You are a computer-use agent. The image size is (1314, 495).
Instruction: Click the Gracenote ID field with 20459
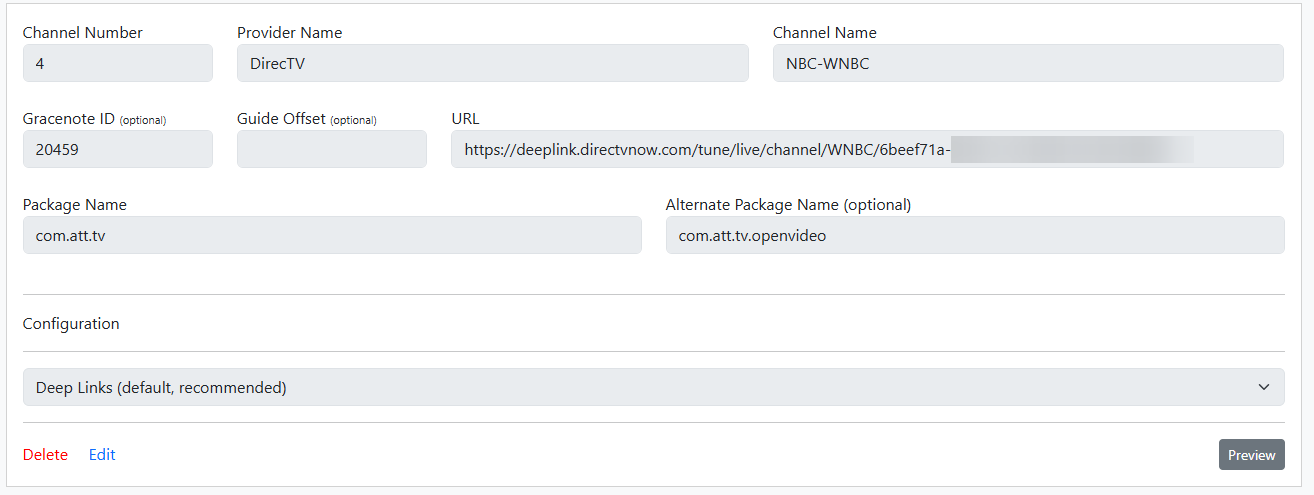point(117,149)
